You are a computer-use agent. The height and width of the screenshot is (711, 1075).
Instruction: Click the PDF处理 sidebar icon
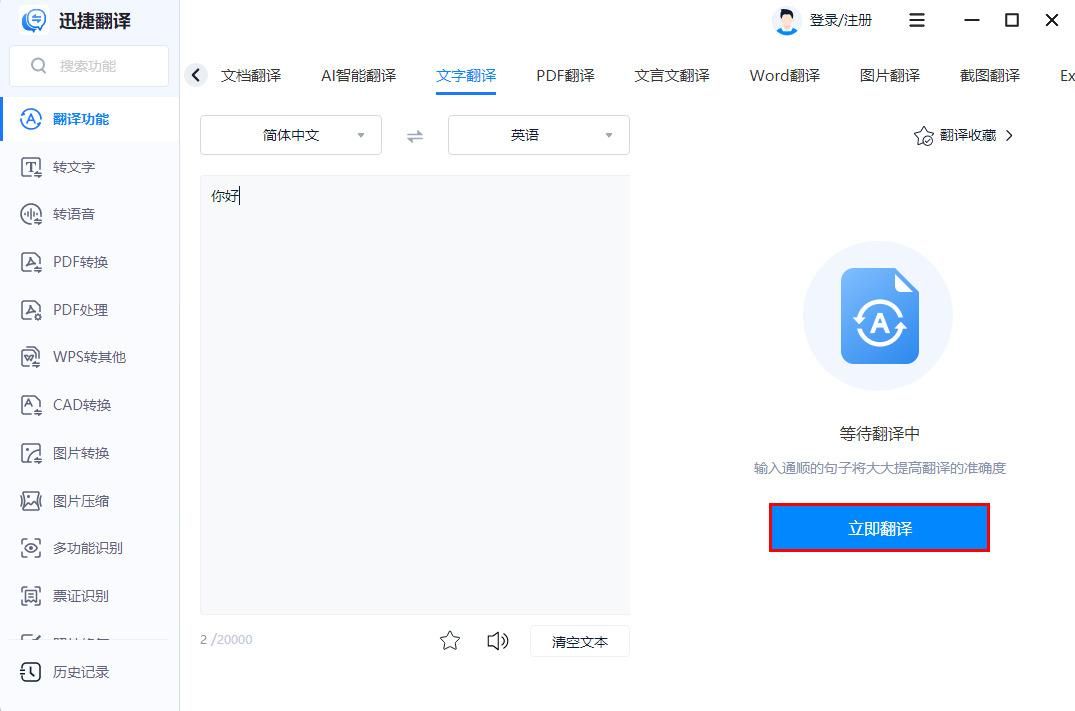pos(31,310)
